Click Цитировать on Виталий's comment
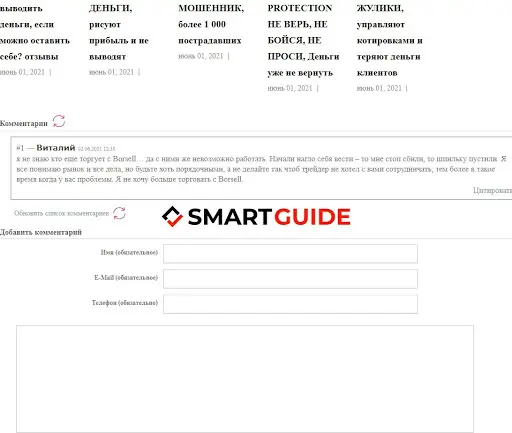 492,190
